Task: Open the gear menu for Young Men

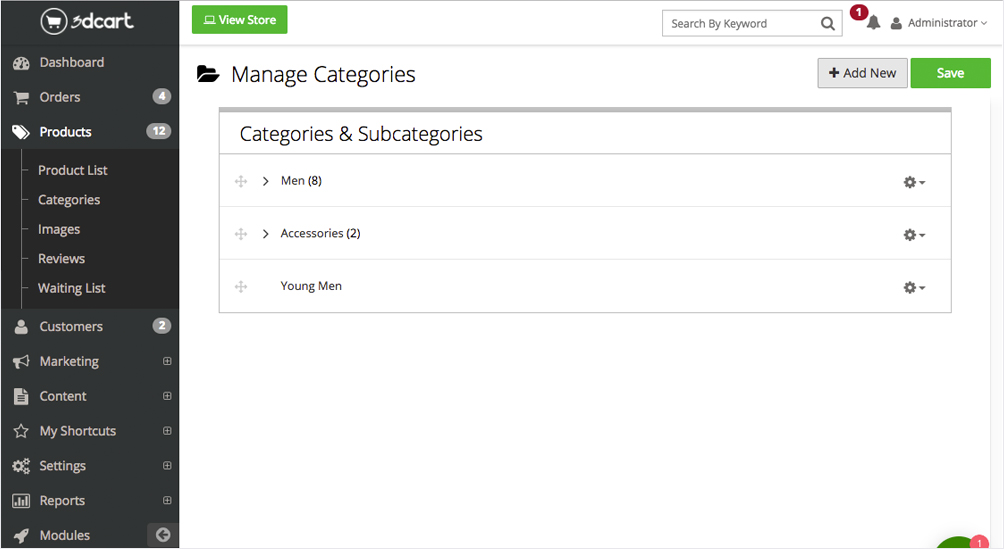Action: (x=913, y=288)
